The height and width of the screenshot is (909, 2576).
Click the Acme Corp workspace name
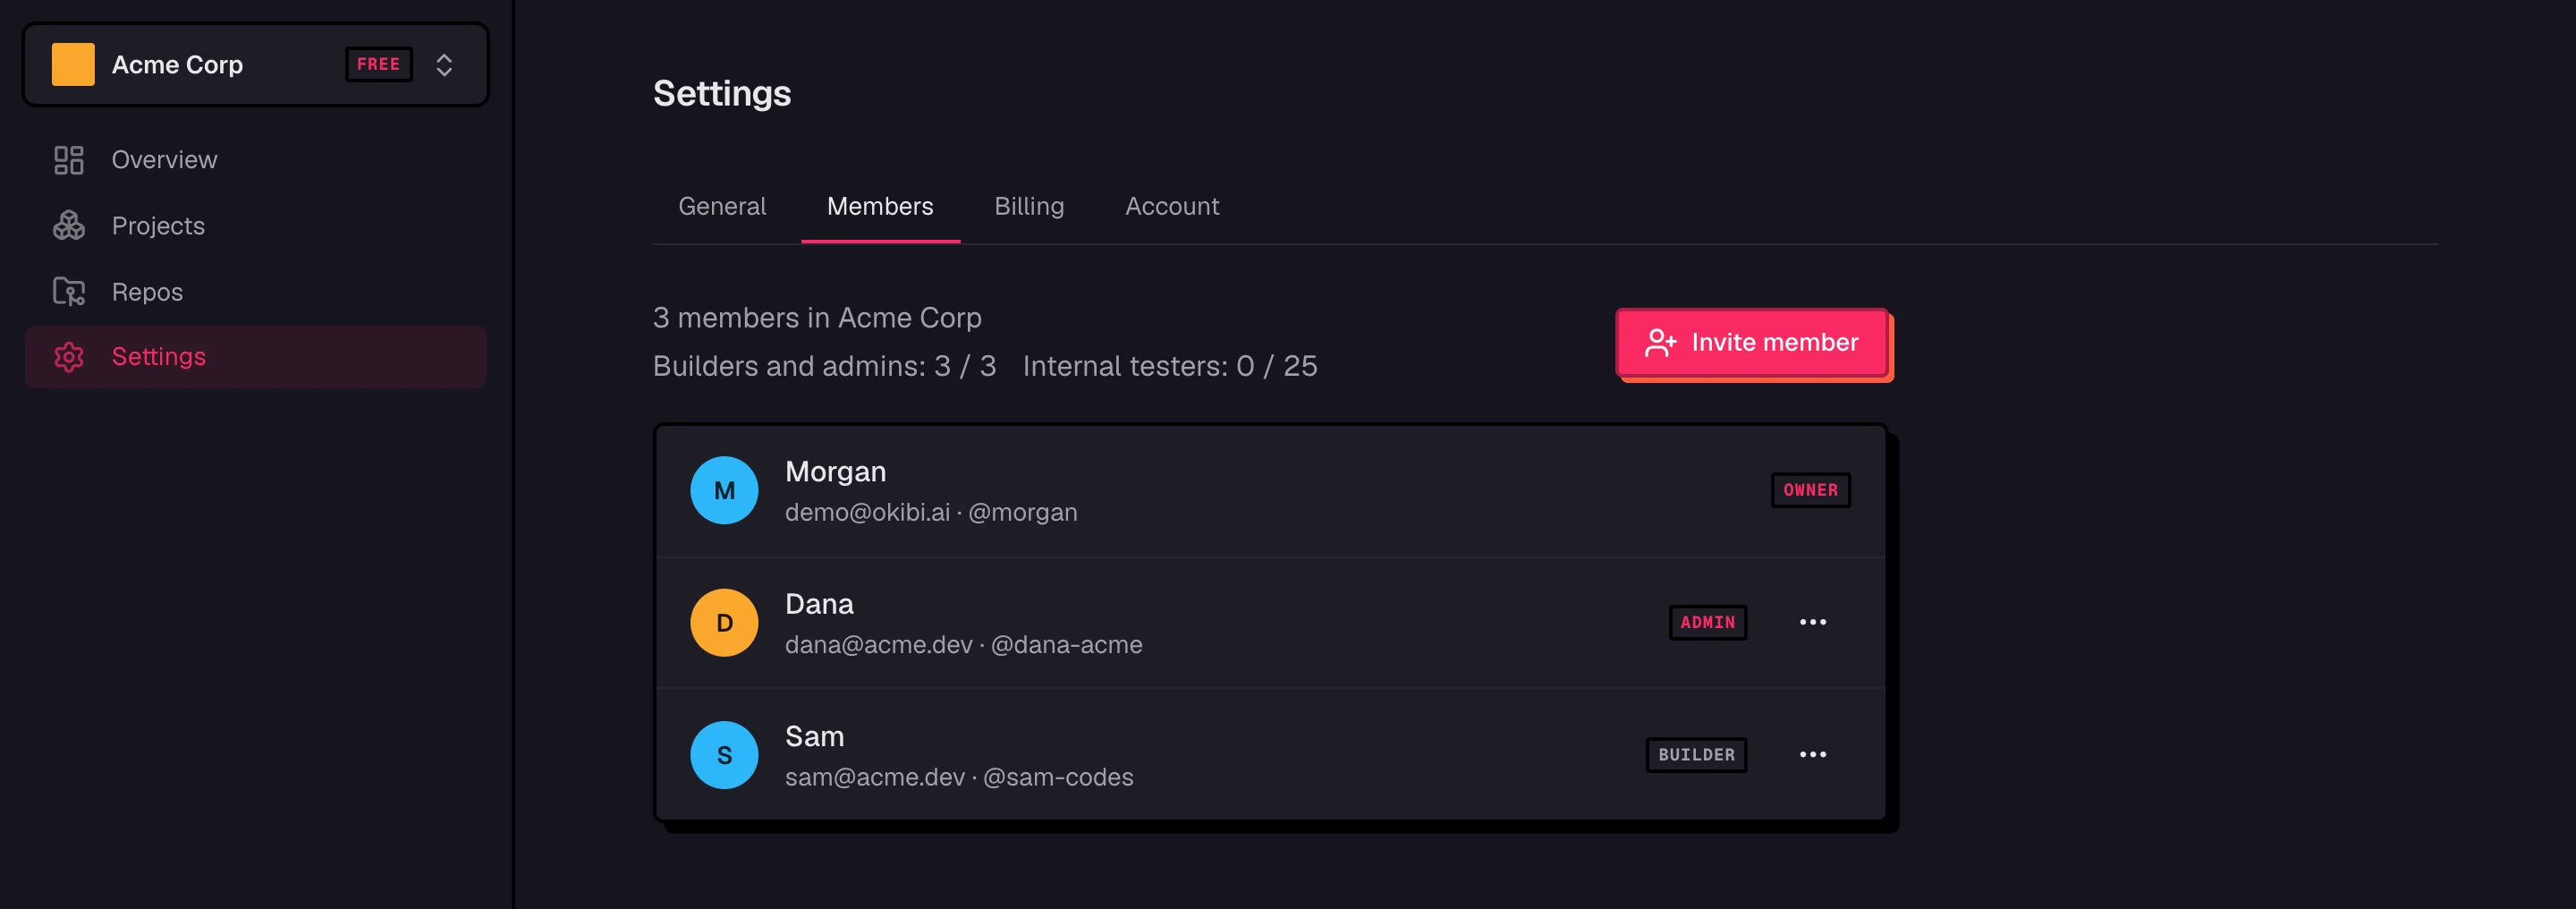[x=177, y=65]
